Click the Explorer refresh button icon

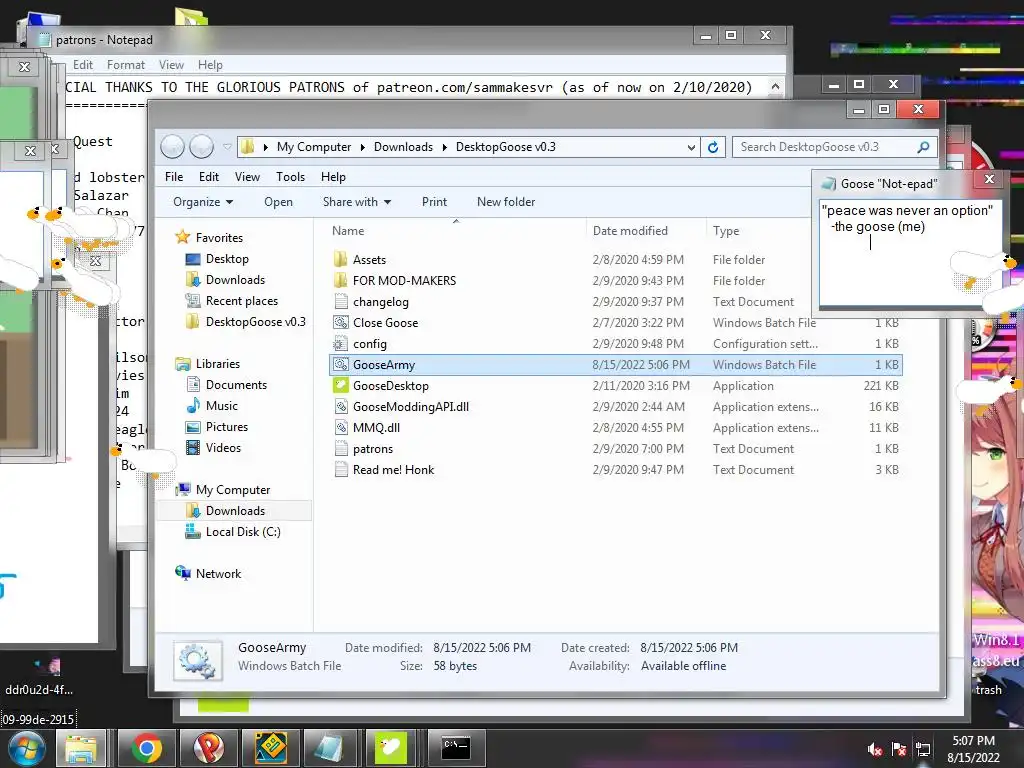713,147
